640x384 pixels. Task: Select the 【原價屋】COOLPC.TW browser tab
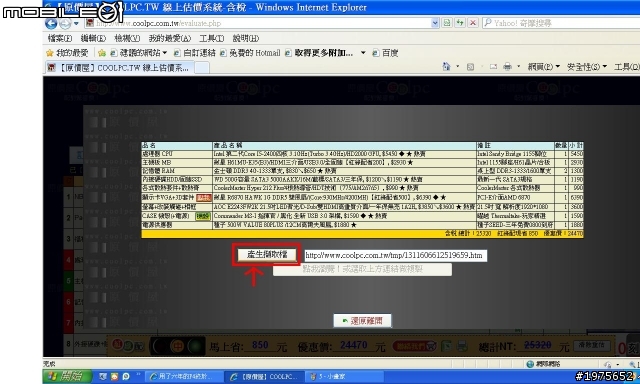click(119, 68)
